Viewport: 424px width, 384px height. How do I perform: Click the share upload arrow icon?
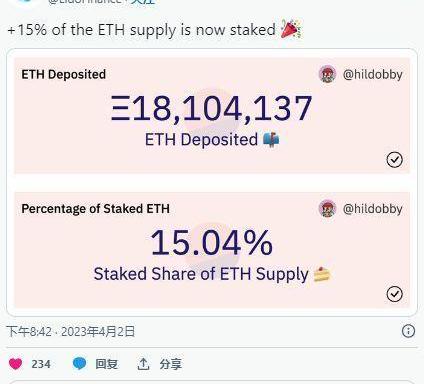[x=143, y=364]
